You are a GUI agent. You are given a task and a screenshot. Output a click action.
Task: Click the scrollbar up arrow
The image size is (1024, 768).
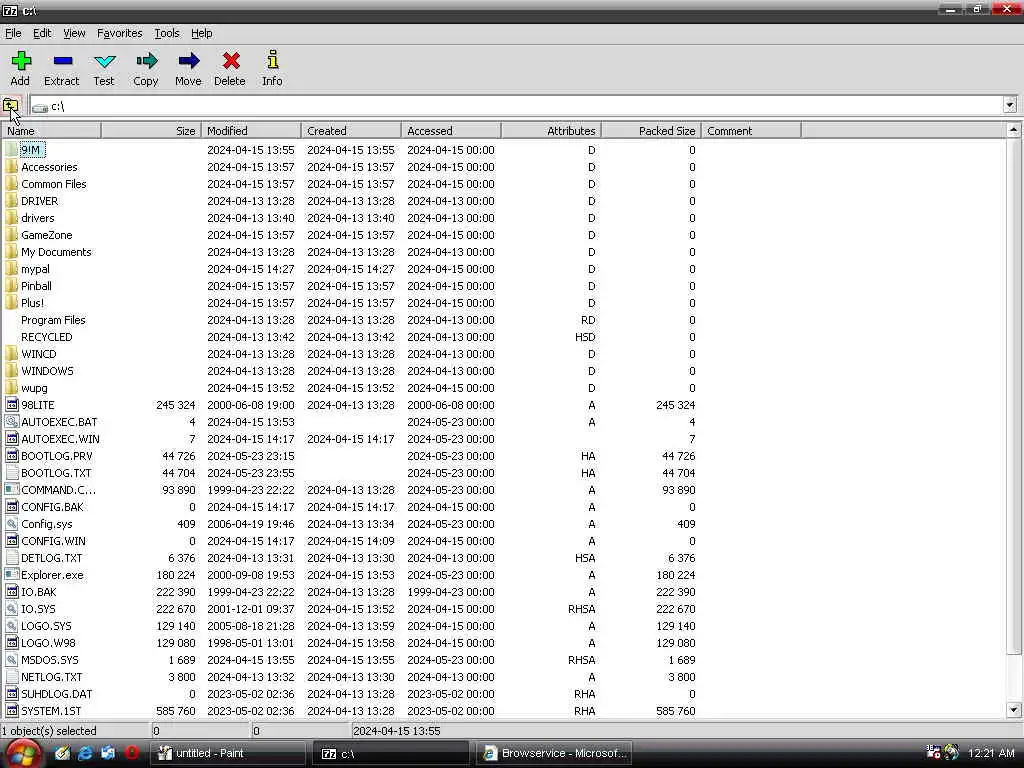[1014, 130]
